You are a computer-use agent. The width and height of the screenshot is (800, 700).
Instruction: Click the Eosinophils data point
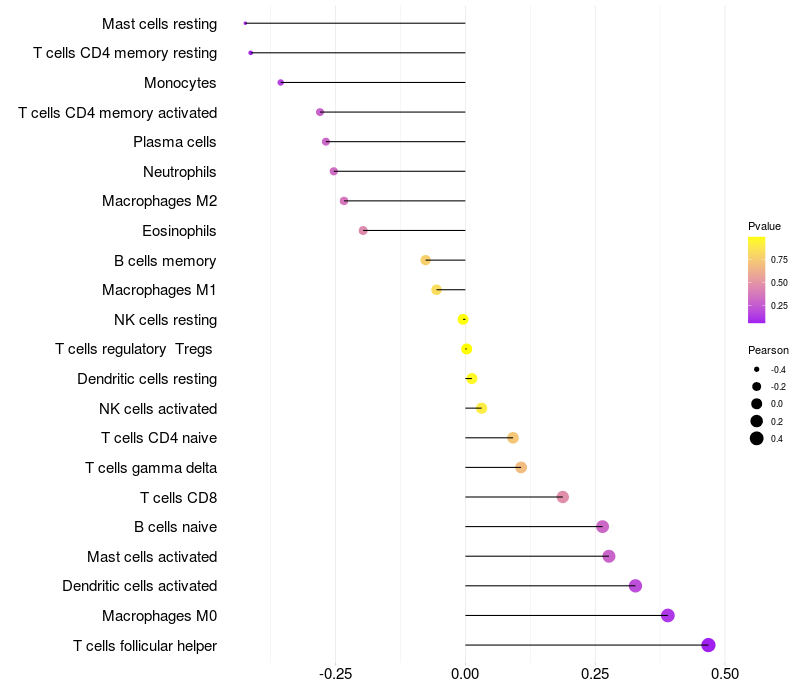point(363,231)
